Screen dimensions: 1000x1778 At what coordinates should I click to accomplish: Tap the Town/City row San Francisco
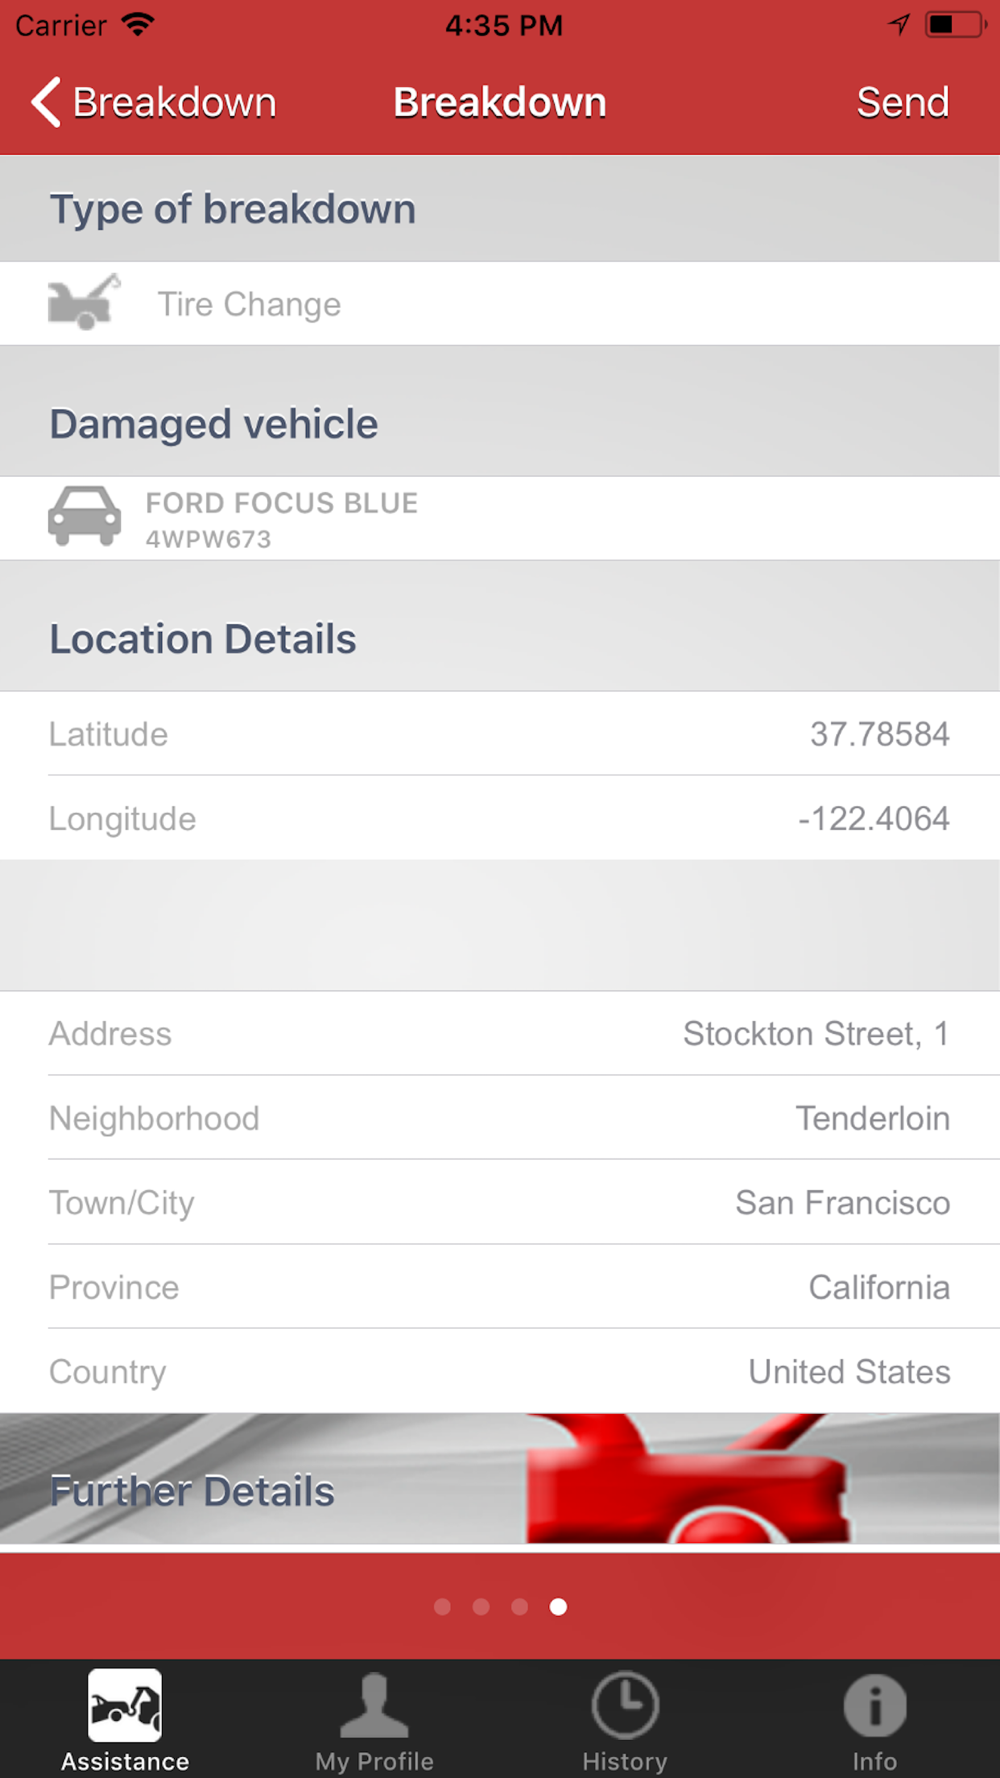pos(500,1203)
